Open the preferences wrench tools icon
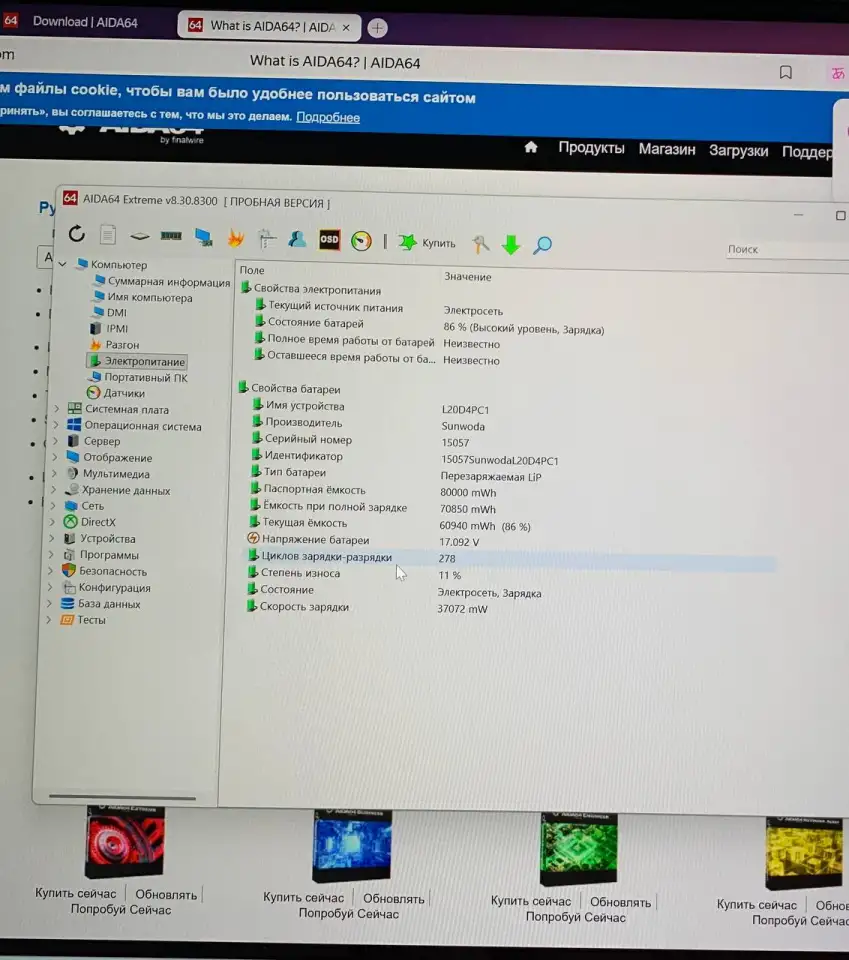Image resolution: width=849 pixels, height=960 pixels. pos(481,244)
